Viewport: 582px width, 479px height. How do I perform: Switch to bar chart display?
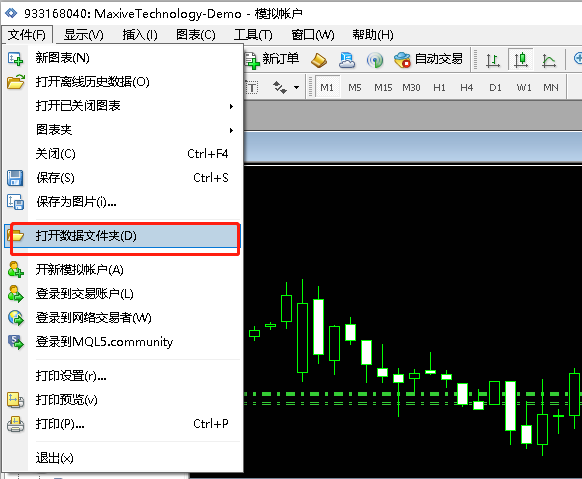coord(493,60)
